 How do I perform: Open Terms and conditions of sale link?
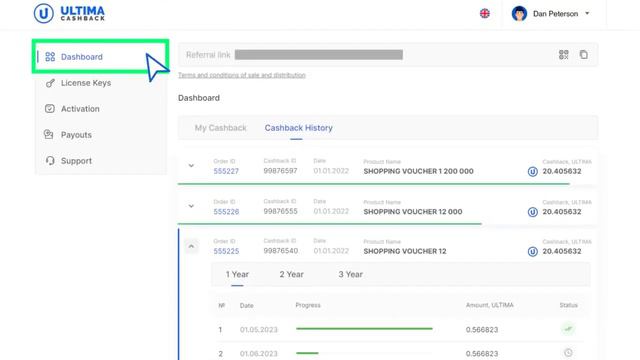pyautogui.click(x=242, y=75)
